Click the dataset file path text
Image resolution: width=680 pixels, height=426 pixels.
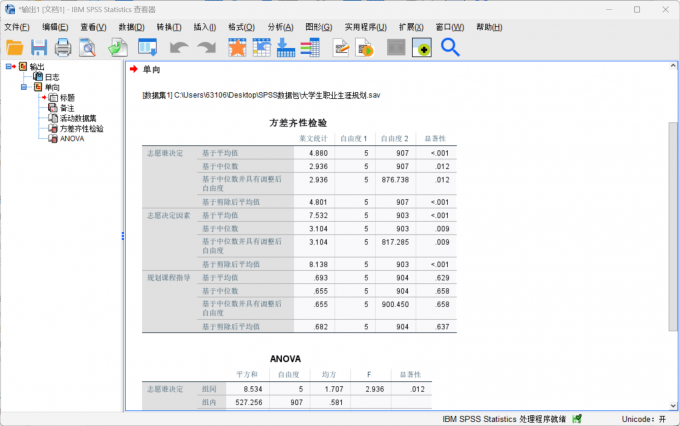click(x=262, y=95)
